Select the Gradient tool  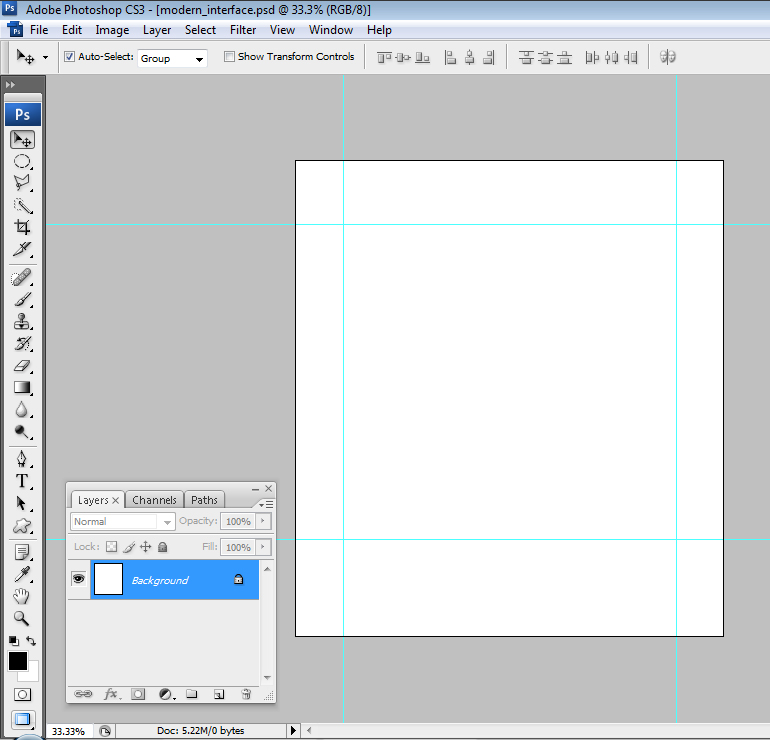click(22, 388)
